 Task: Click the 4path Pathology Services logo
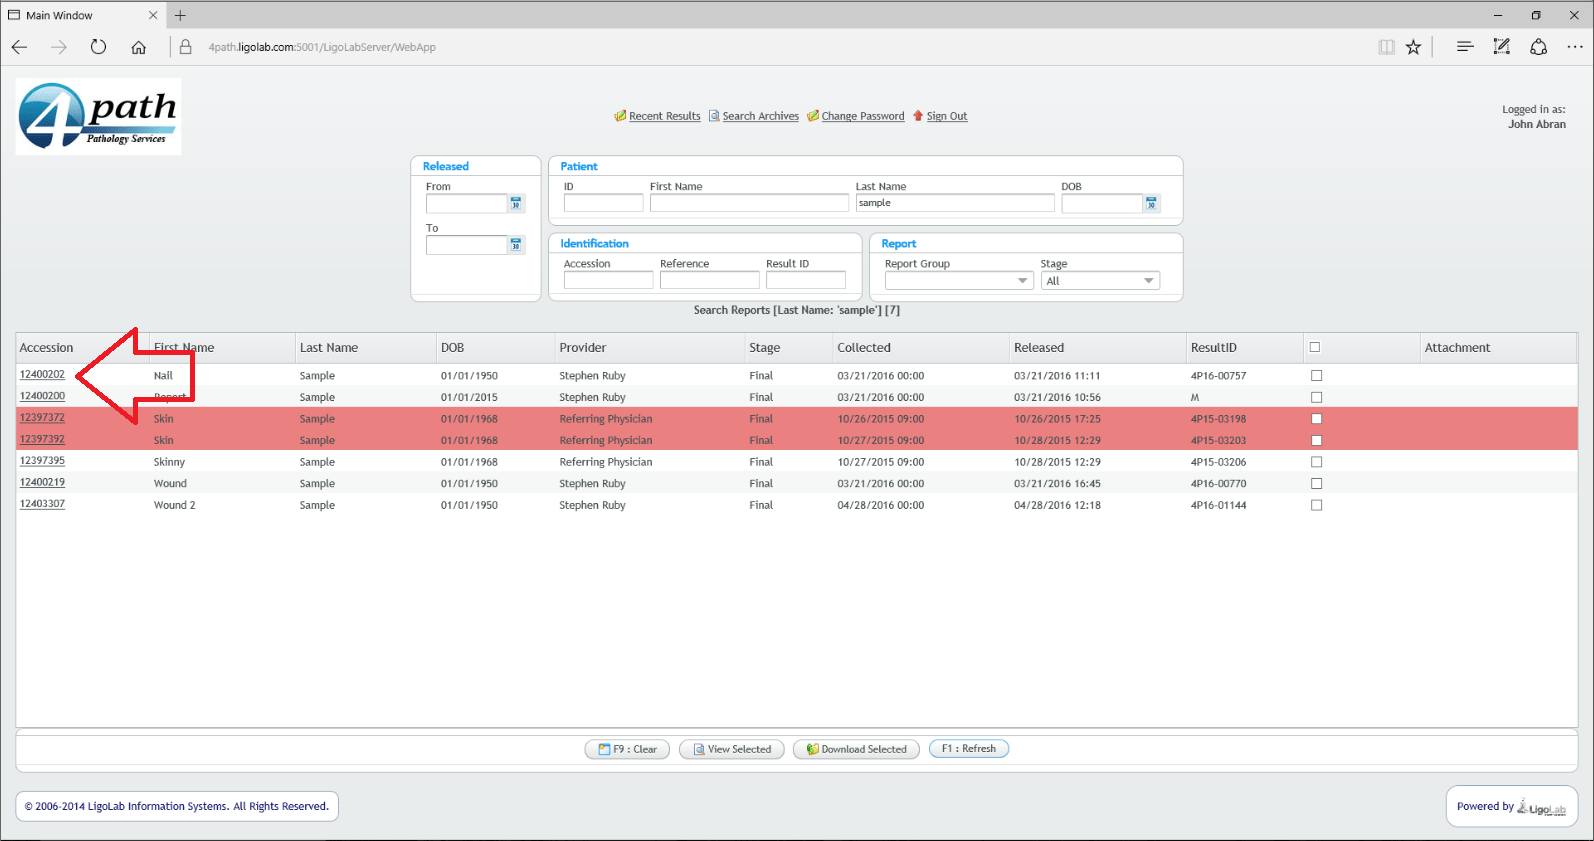coord(98,117)
